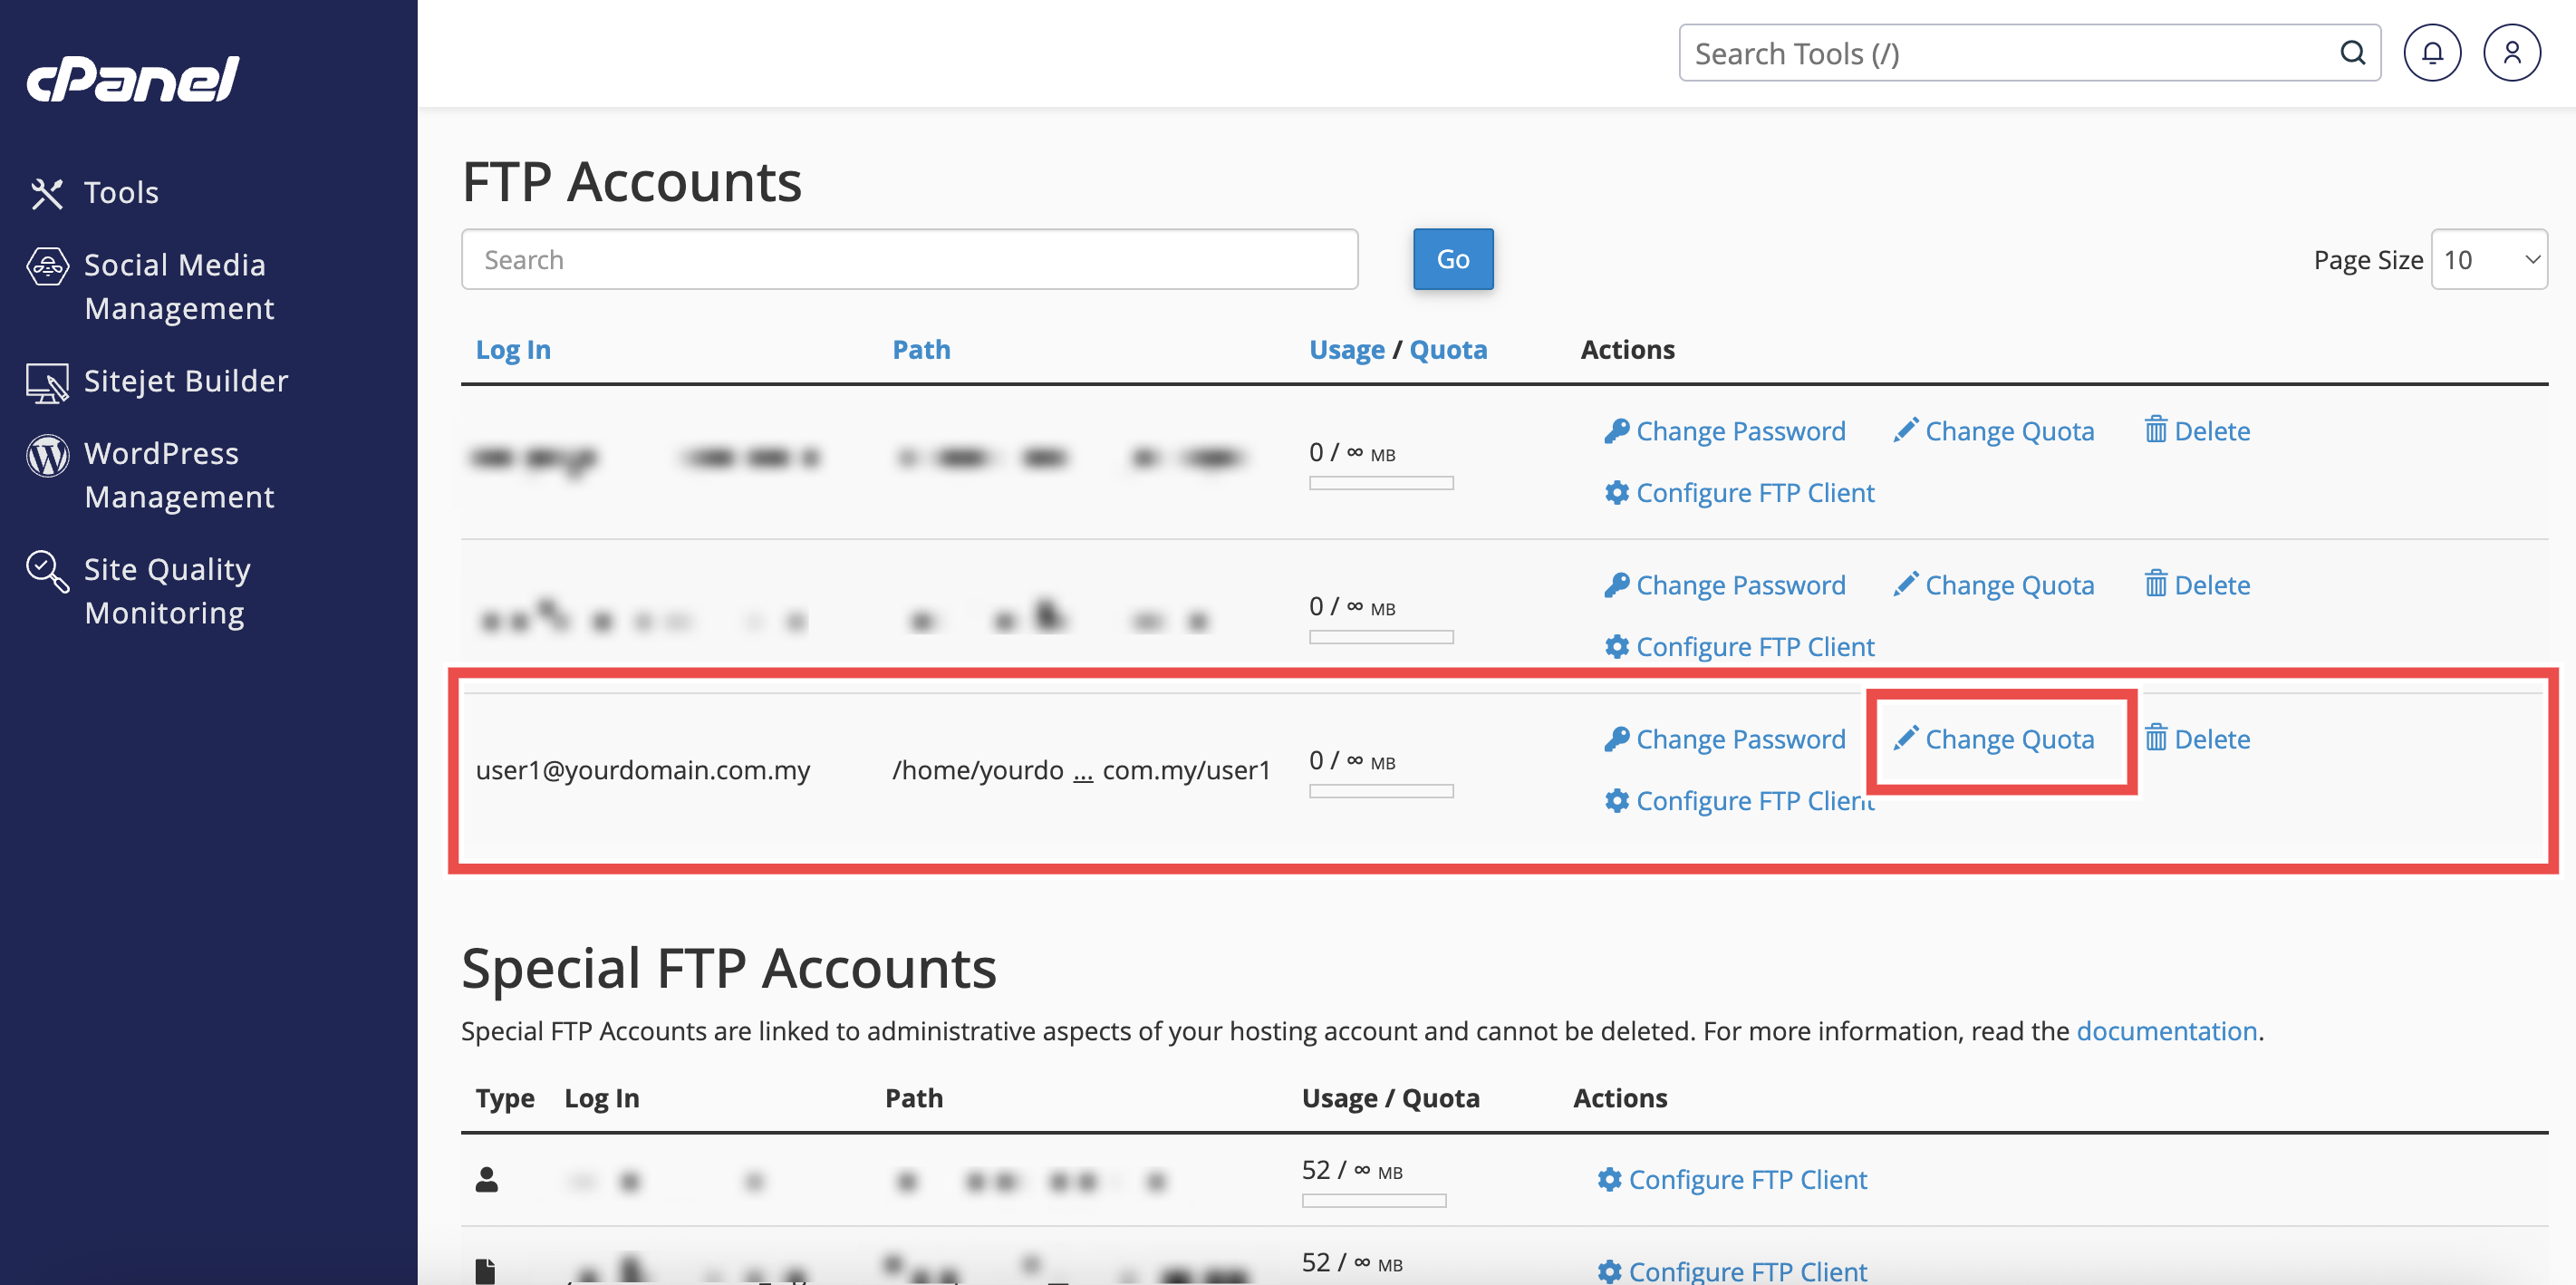Viewport: 2576px width, 1285px height.
Task: Open the user account icon
Action: [2511, 53]
